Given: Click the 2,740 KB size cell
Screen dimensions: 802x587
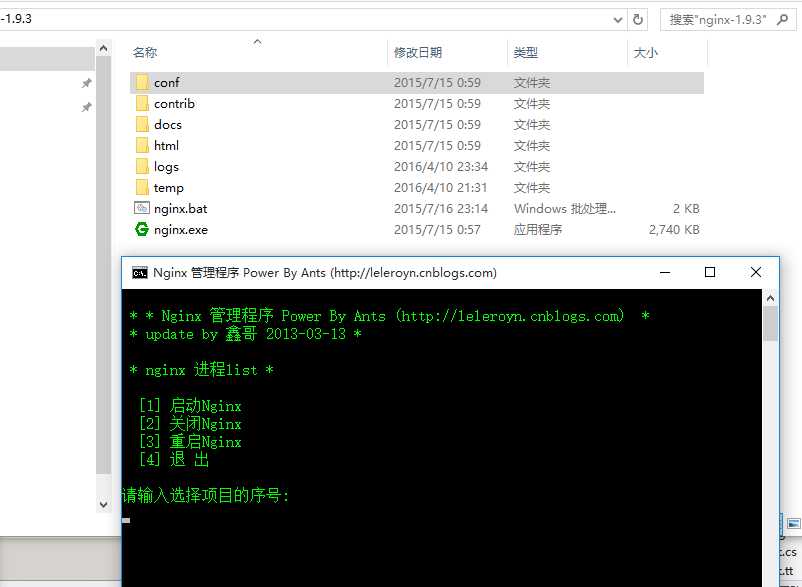Looking at the screenshot, I should pos(674,229).
